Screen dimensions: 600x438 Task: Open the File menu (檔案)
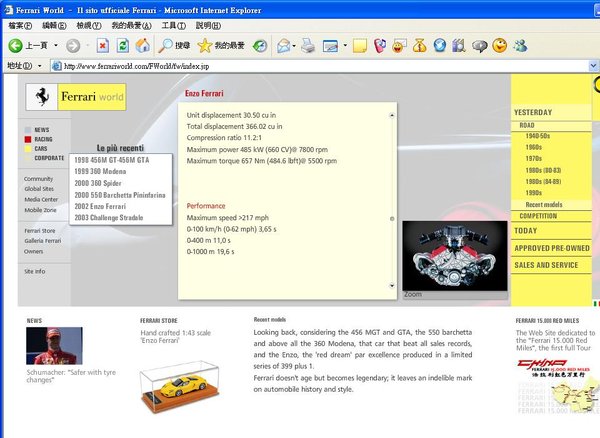coord(20,26)
